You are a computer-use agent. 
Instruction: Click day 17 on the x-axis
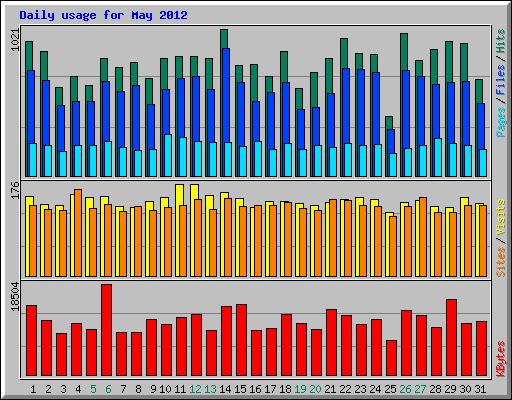pos(270,389)
